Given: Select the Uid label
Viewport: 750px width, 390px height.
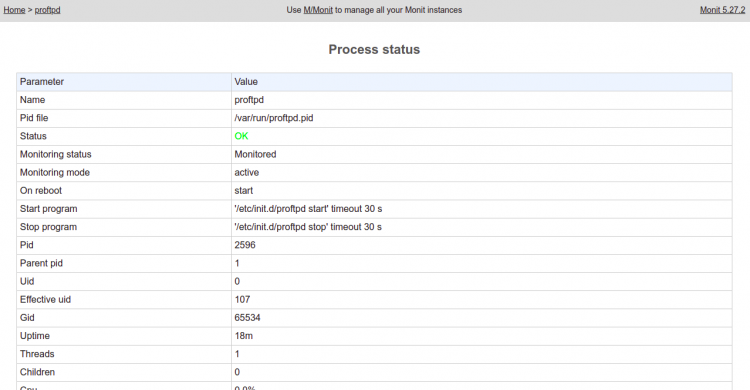Looking at the screenshot, I should (27, 282).
